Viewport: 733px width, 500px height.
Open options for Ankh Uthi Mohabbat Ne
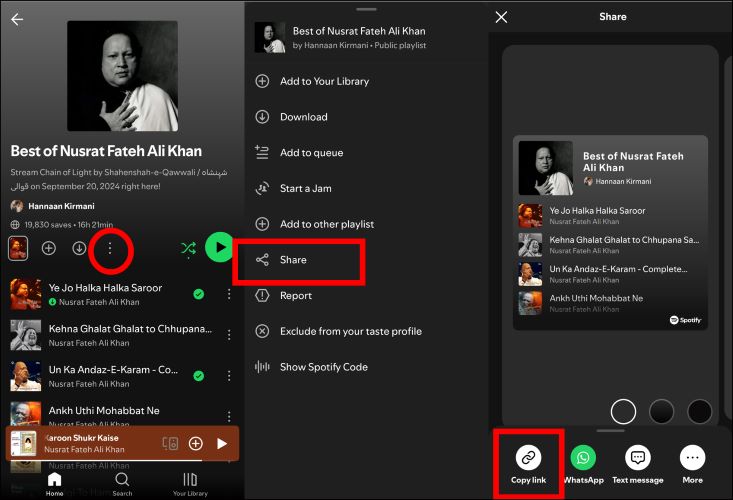click(x=229, y=416)
